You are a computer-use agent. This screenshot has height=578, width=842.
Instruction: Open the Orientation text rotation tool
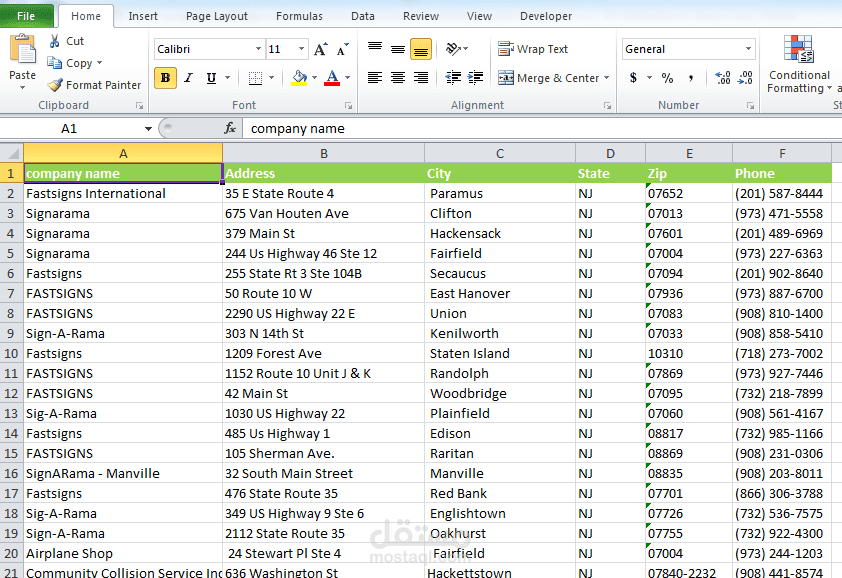tap(453, 49)
